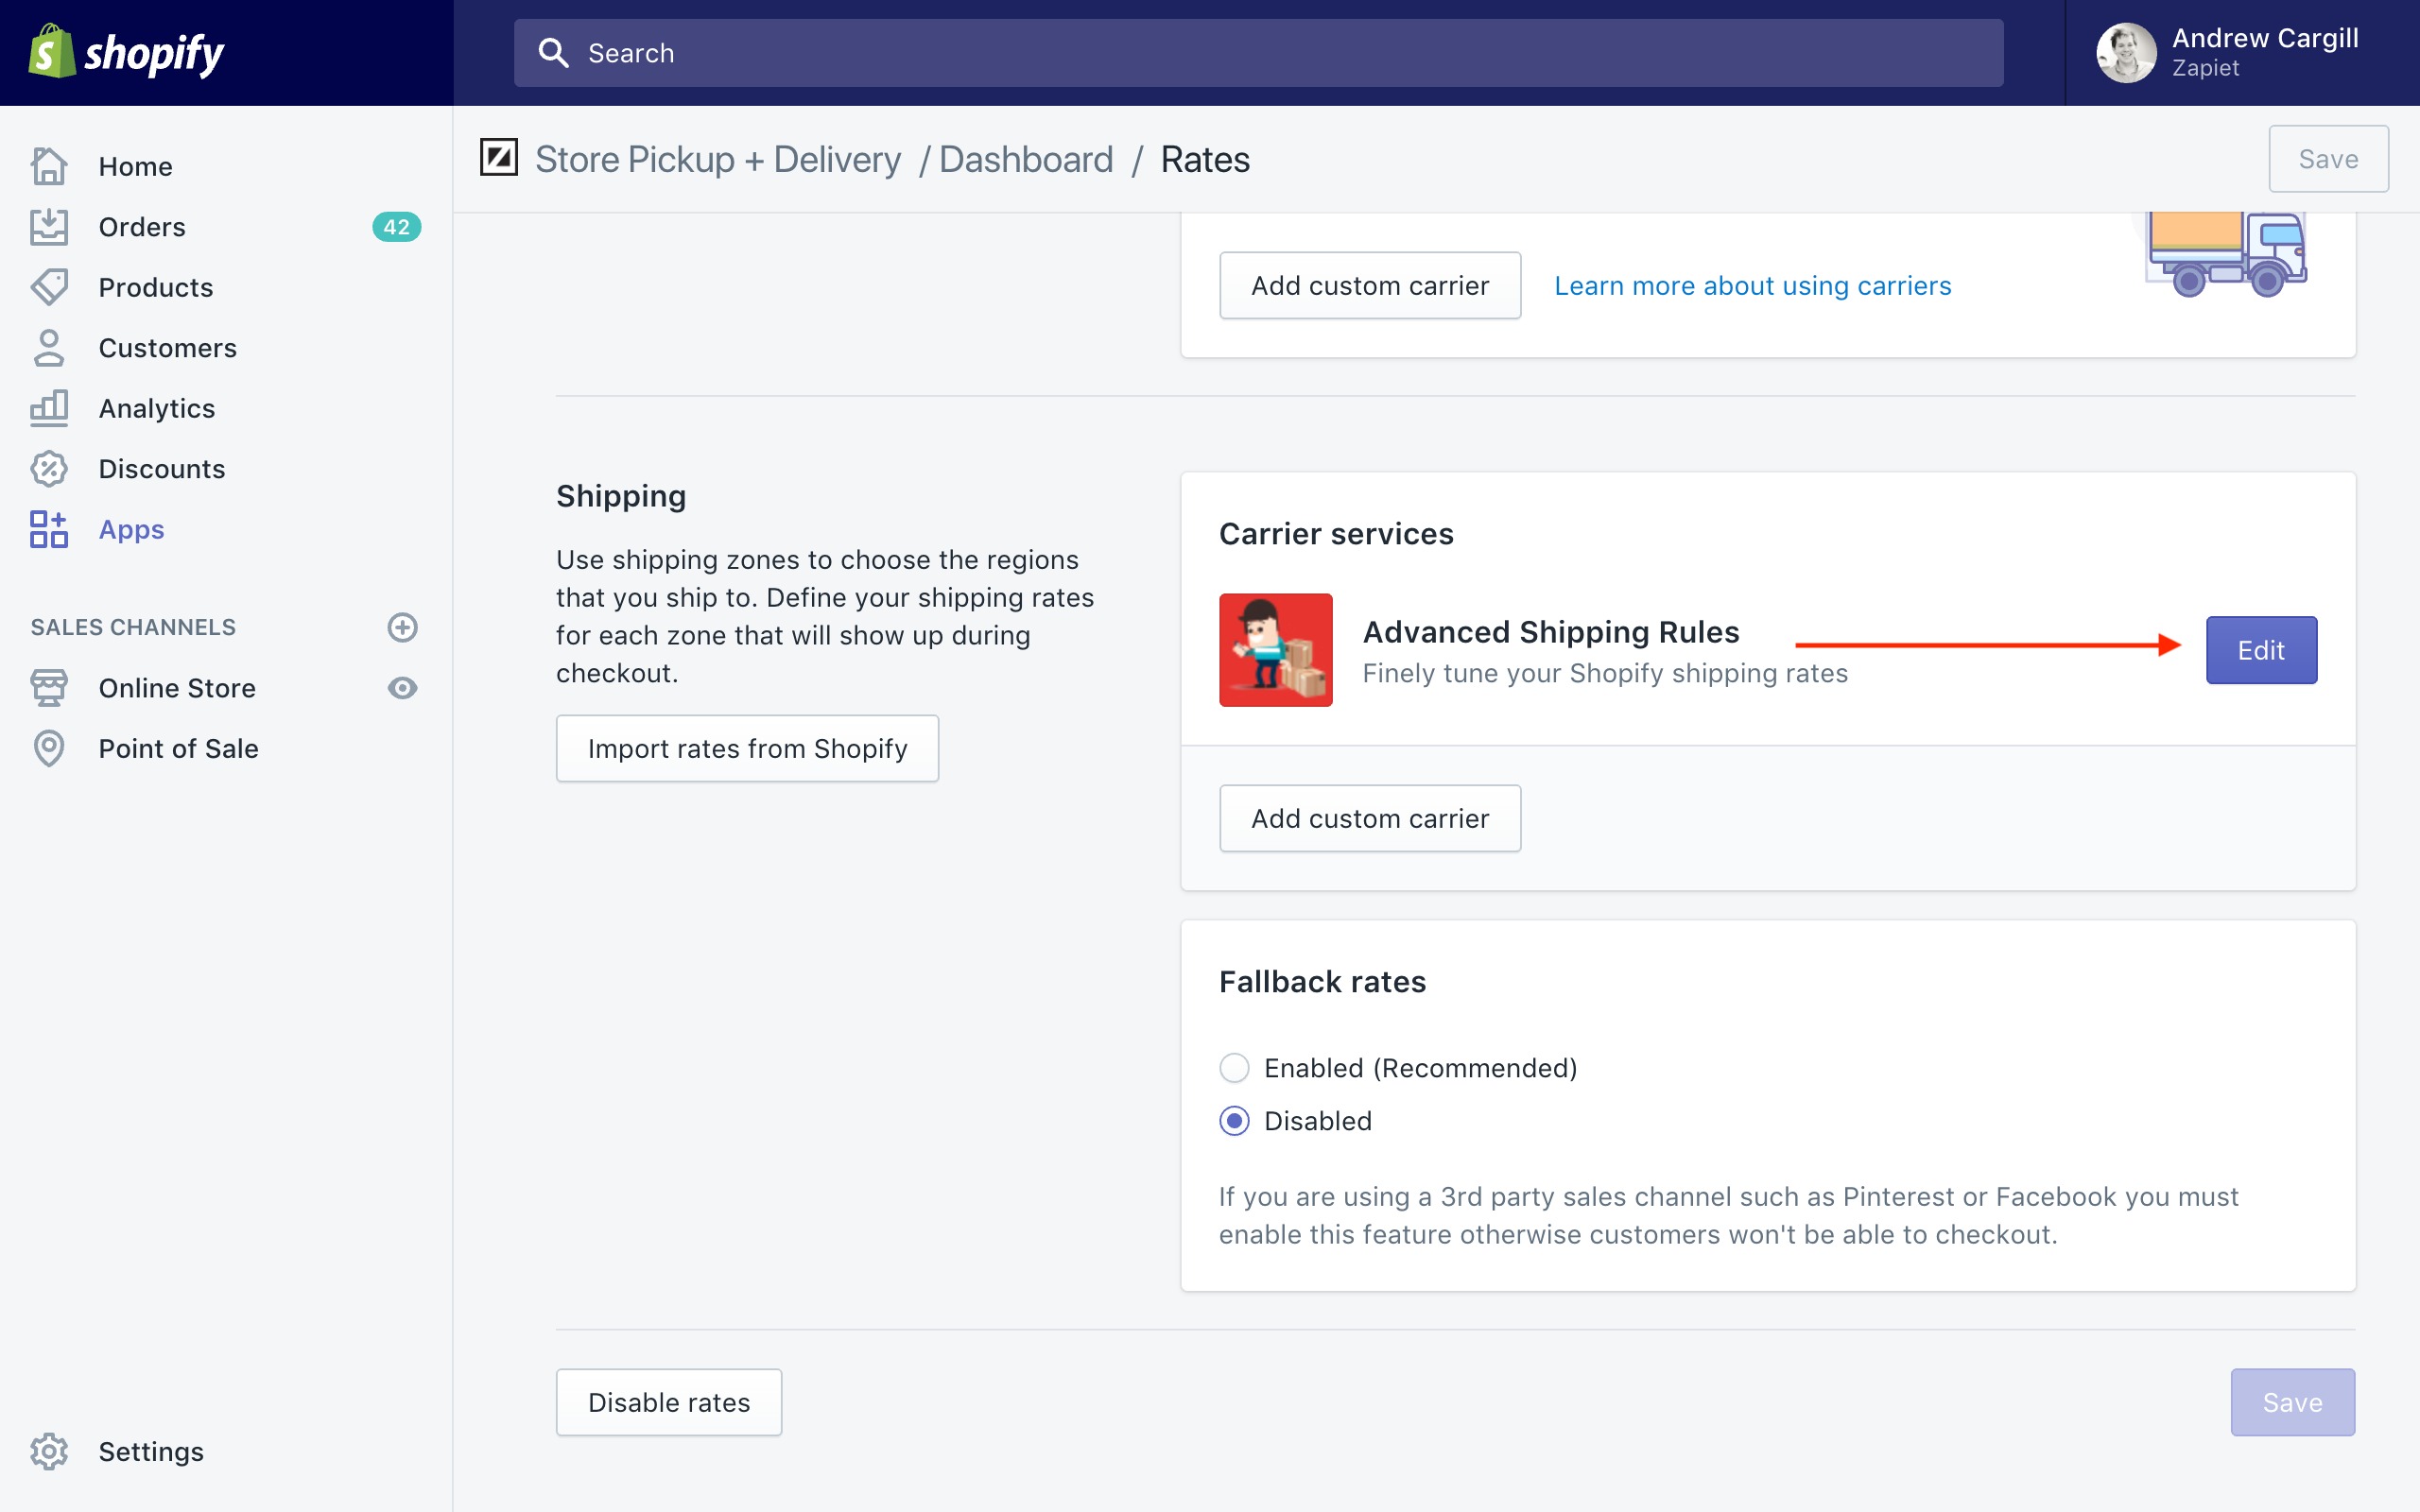Click the Online Store storefront icon
The width and height of the screenshot is (2420, 1512).
click(49, 688)
